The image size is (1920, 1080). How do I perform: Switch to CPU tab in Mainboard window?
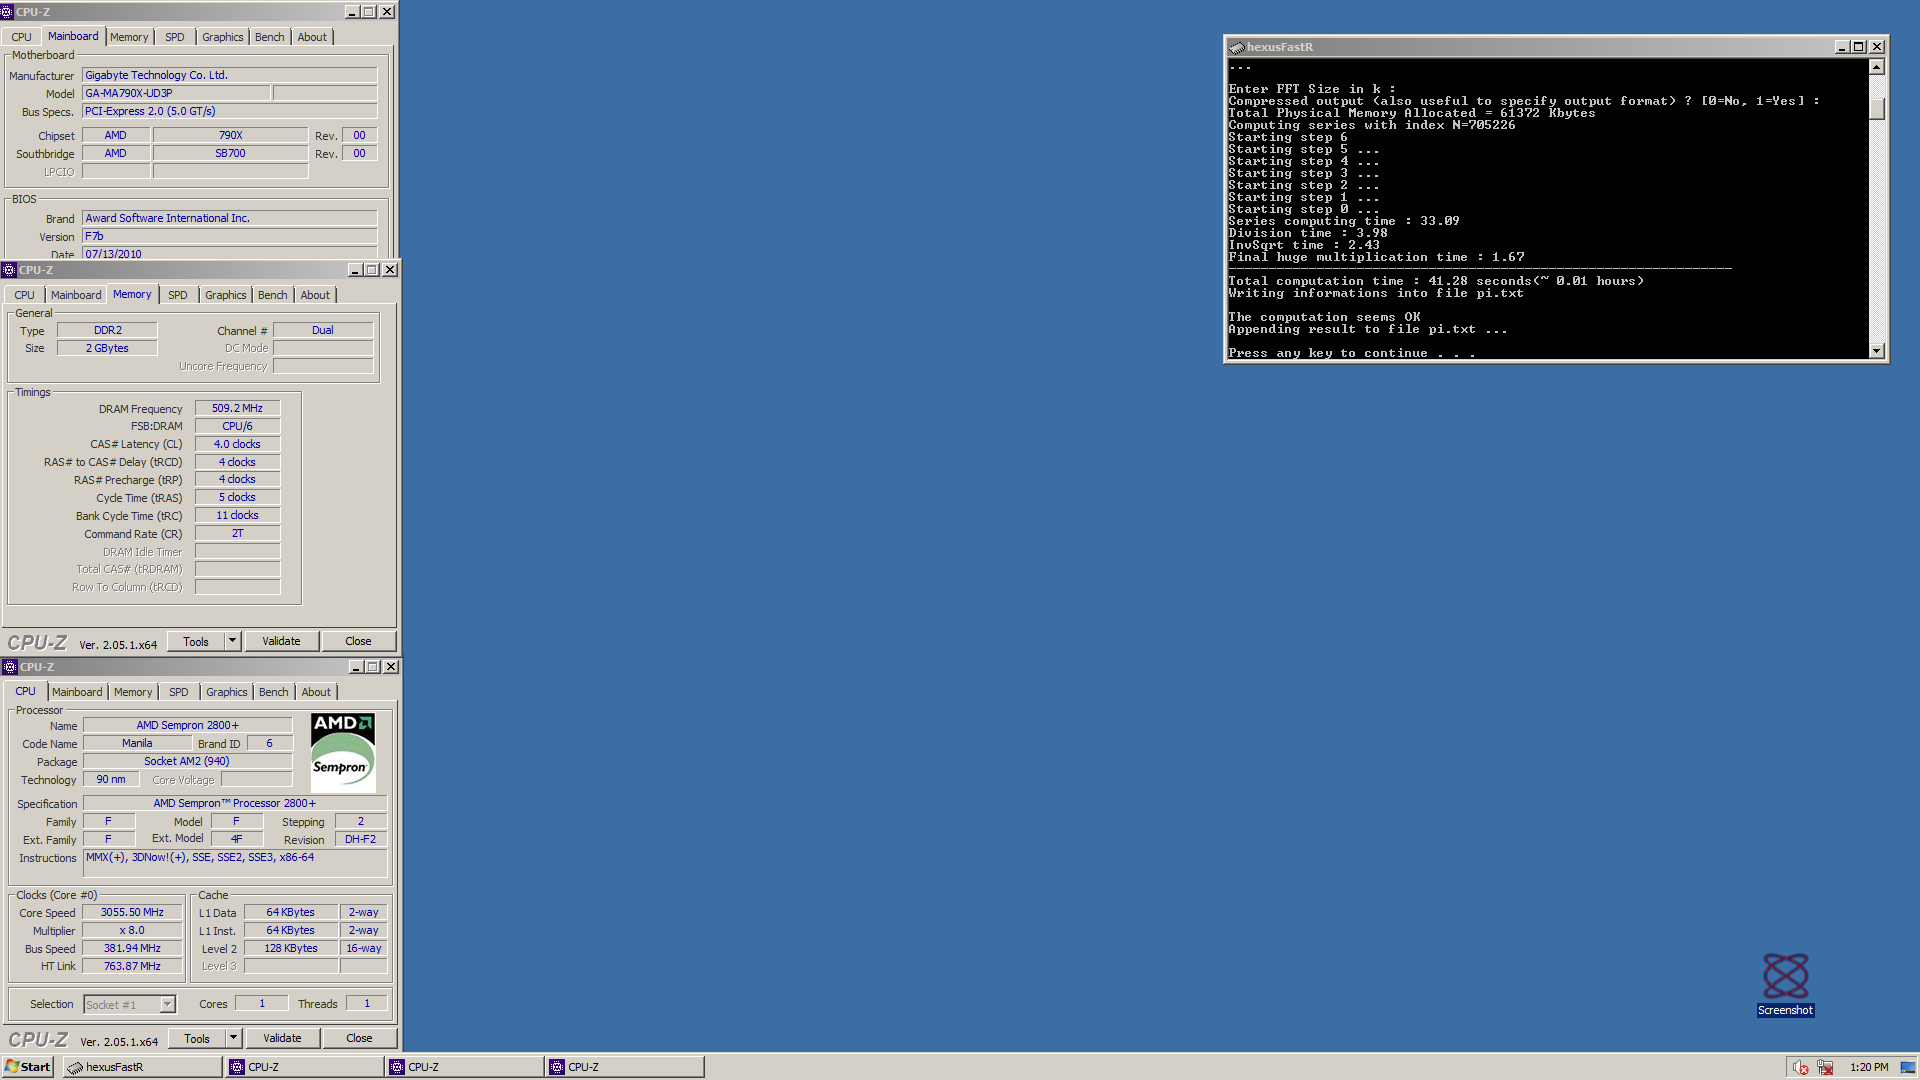point(21,37)
